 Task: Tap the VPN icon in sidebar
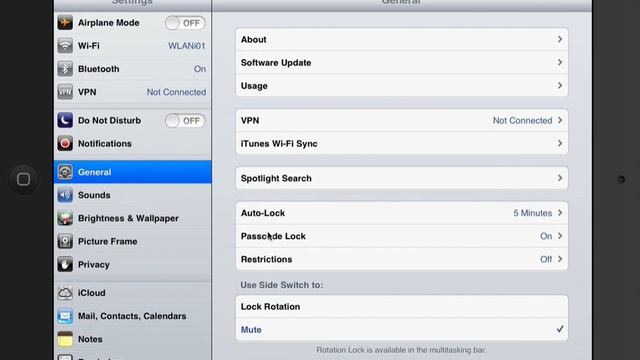65,92
